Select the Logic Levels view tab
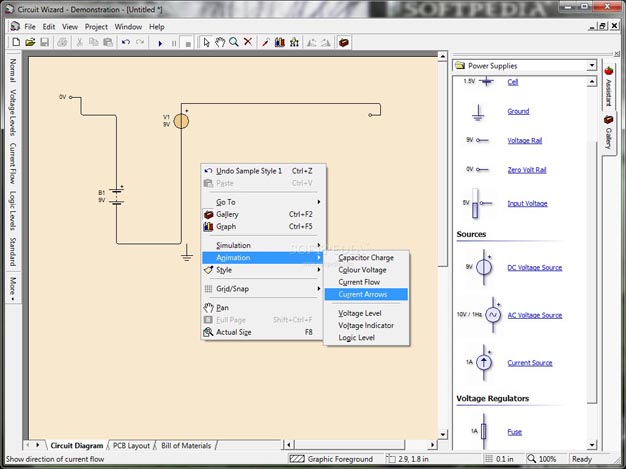 tap(13, 210)
